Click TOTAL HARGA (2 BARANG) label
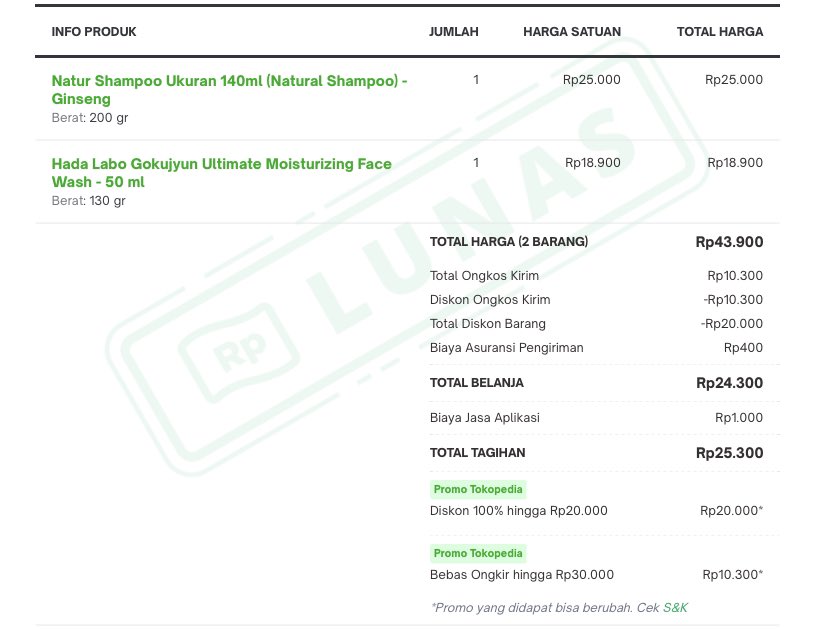 (509, 242)
